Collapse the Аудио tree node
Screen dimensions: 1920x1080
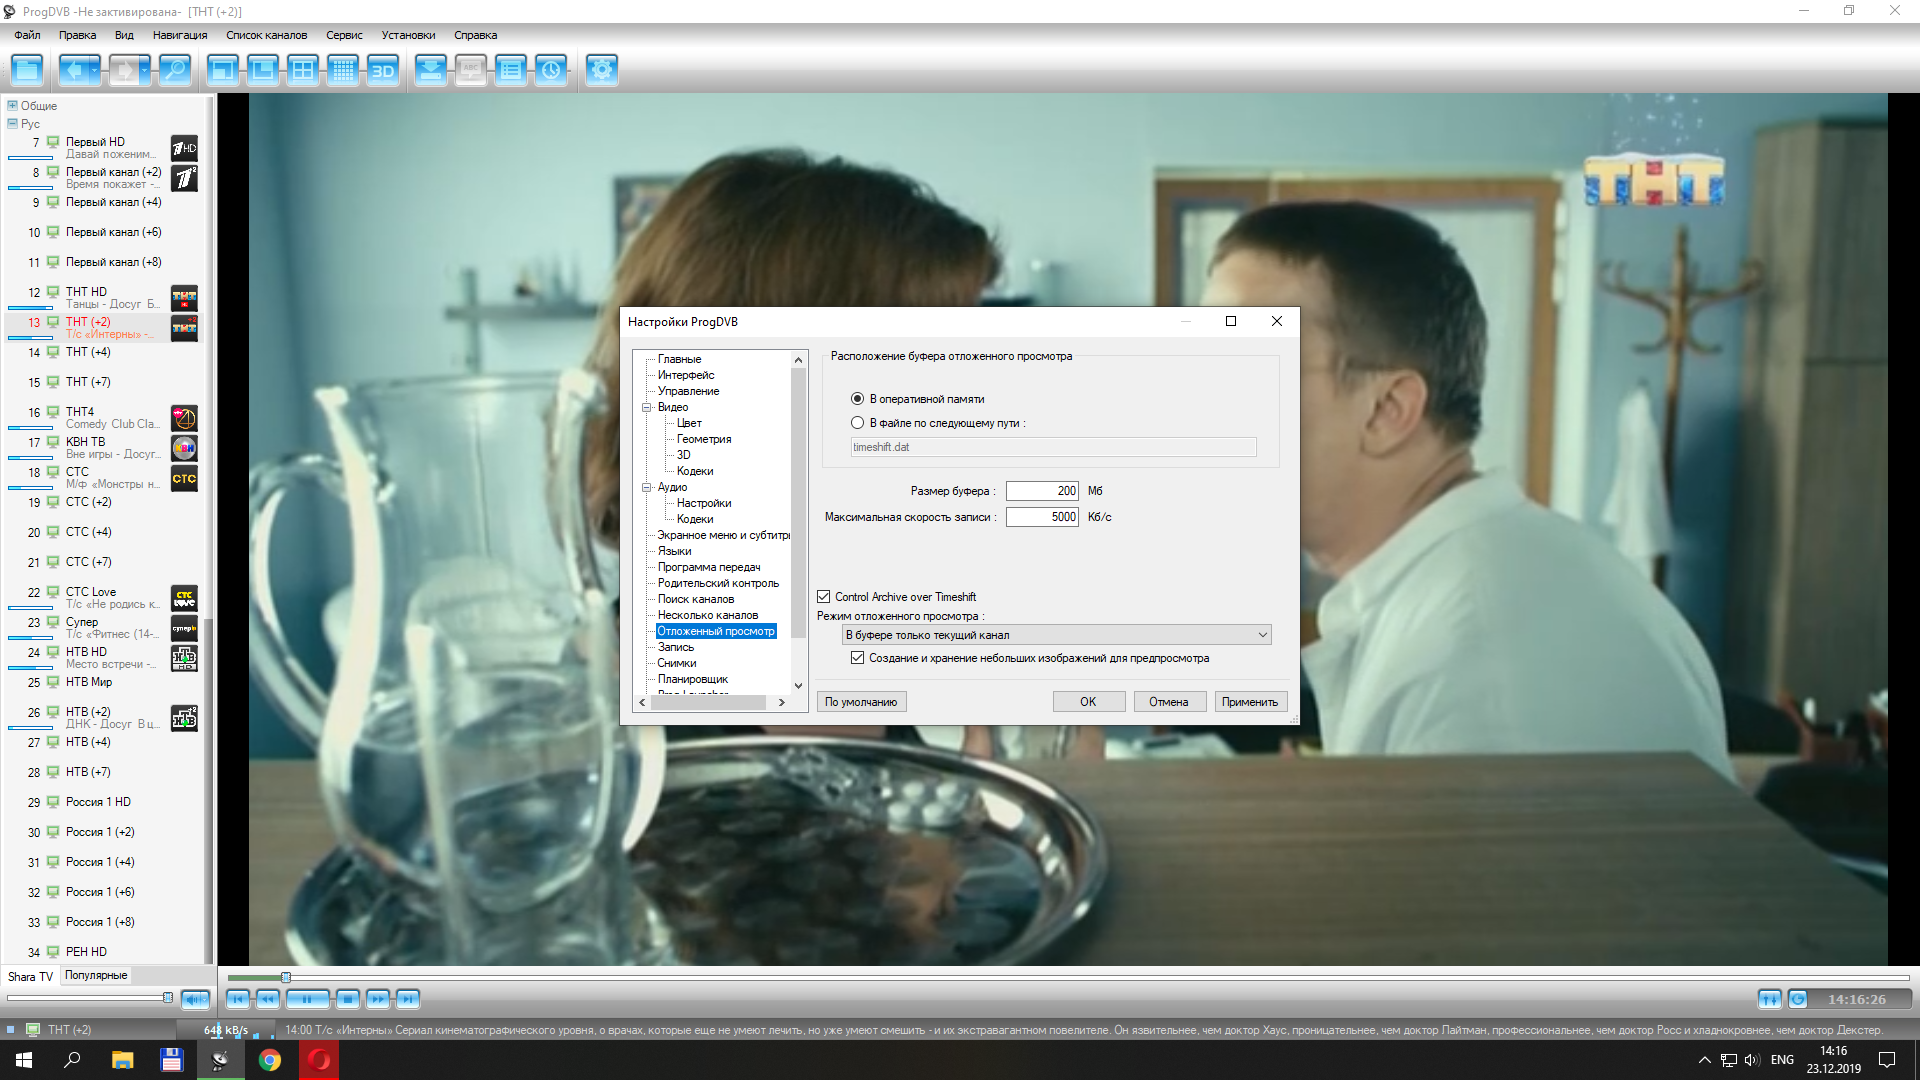647,487
